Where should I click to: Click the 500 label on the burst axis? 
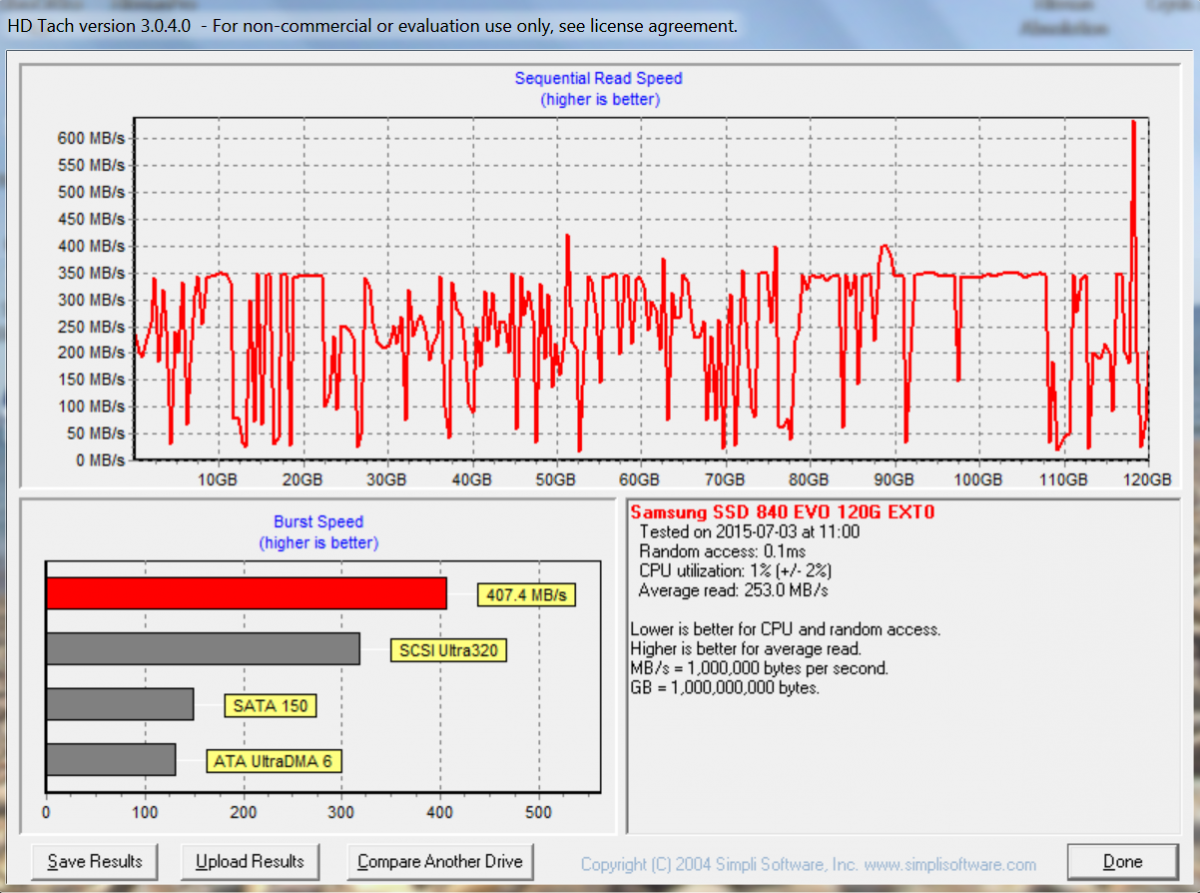[539, 810]
